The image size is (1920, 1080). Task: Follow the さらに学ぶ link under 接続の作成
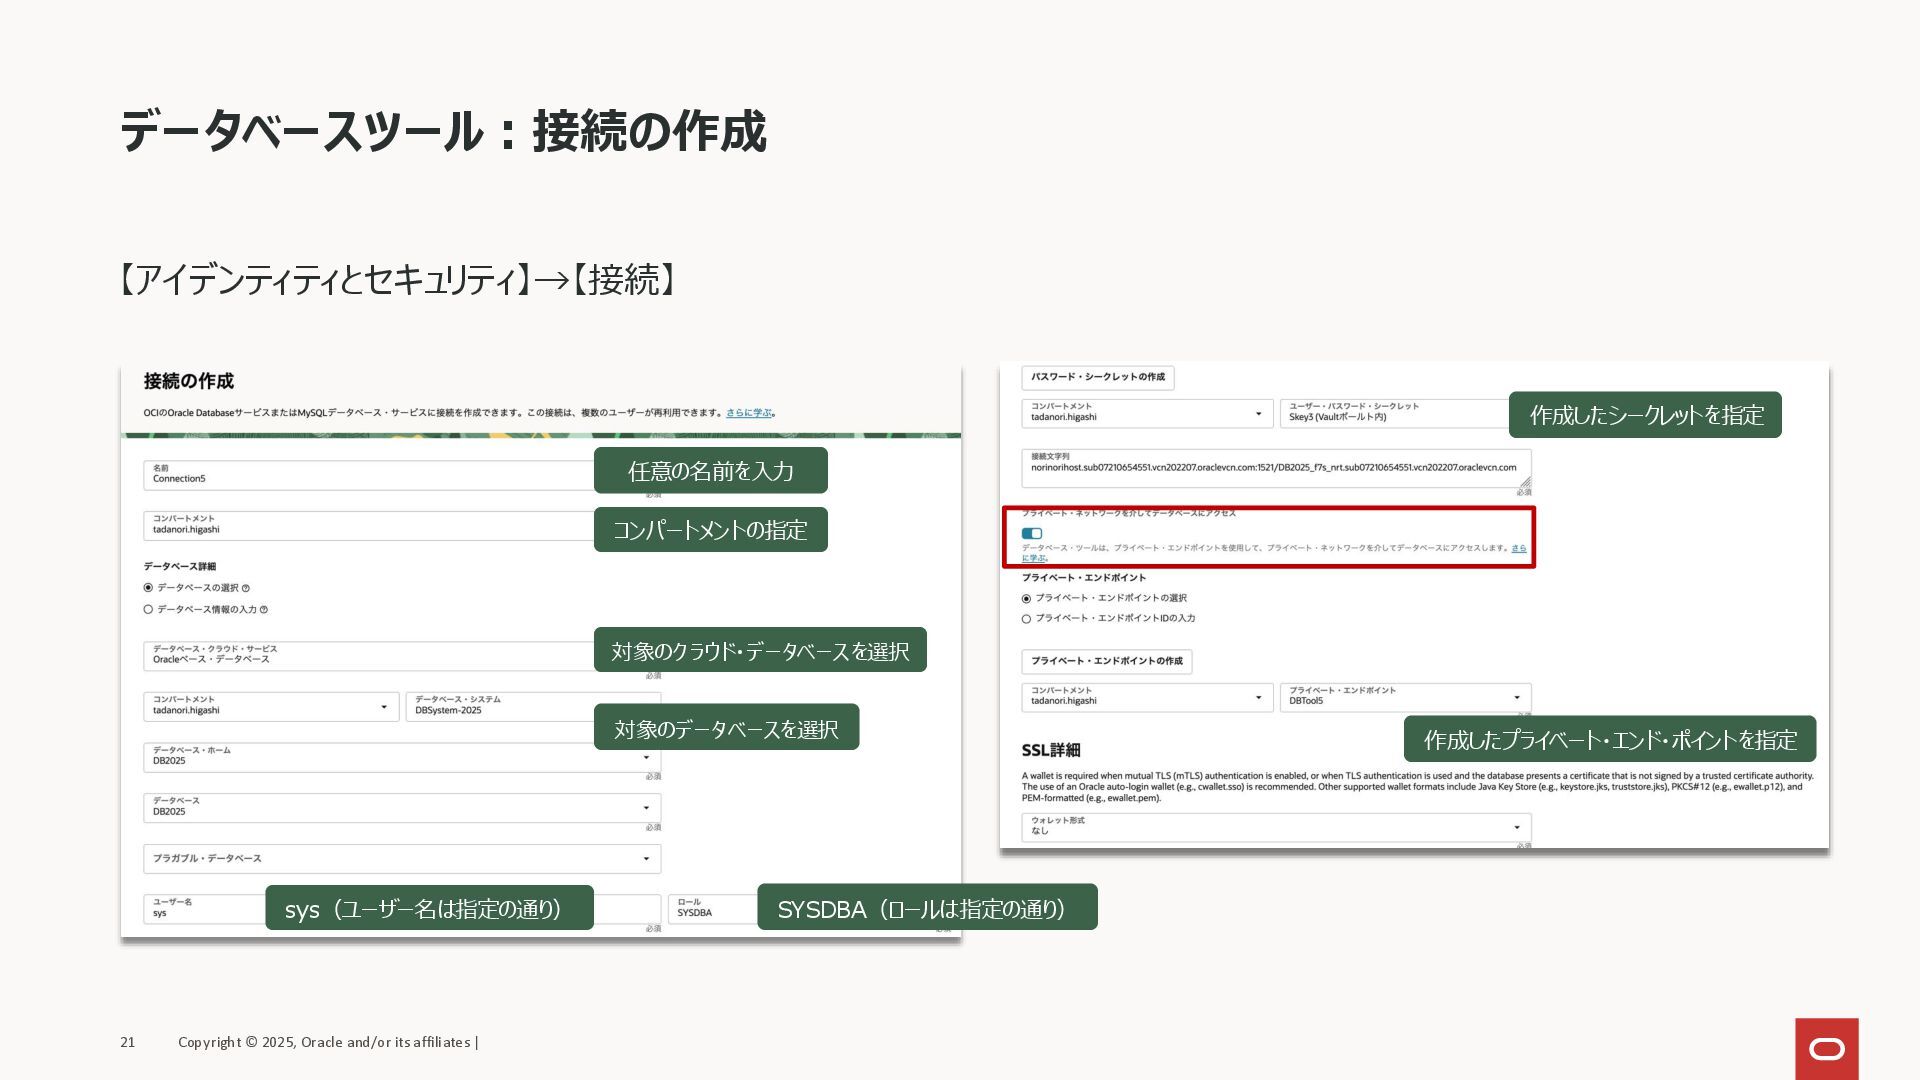click(749, 413)
